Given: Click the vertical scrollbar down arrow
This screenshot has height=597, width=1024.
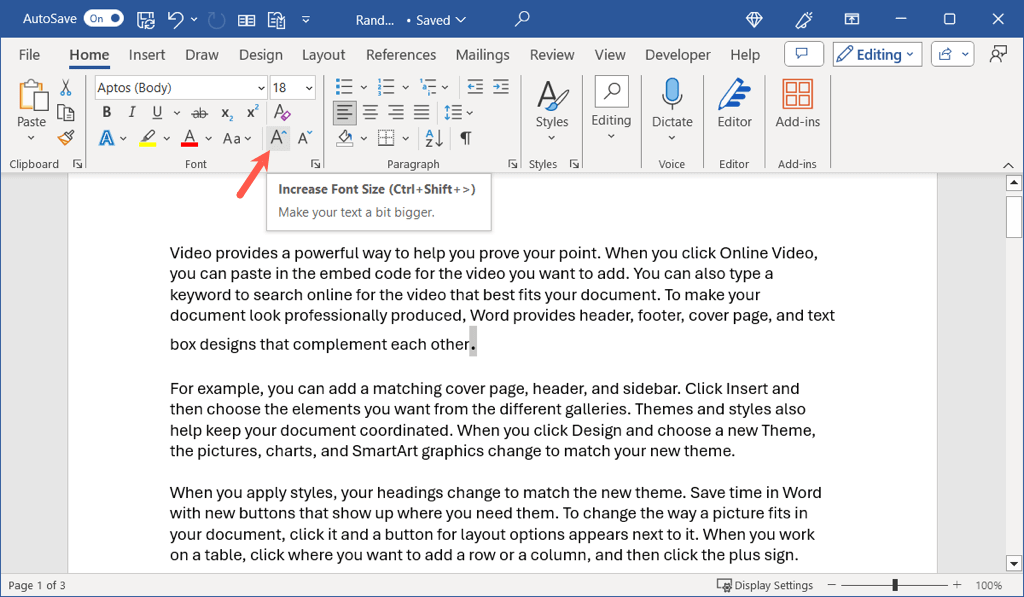Looking at the screenshot, I should pos(1013,563).
